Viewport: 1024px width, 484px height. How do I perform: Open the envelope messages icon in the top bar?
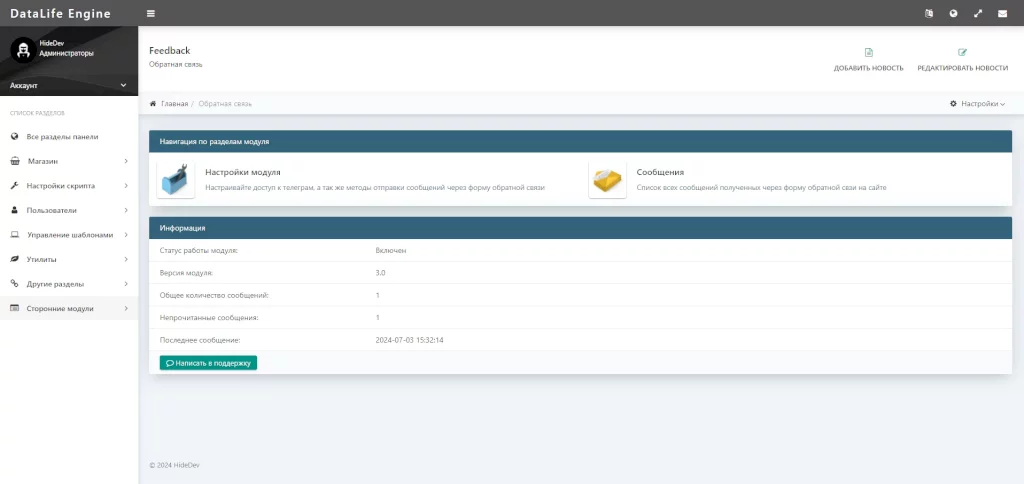click(x=1002, y=13)
